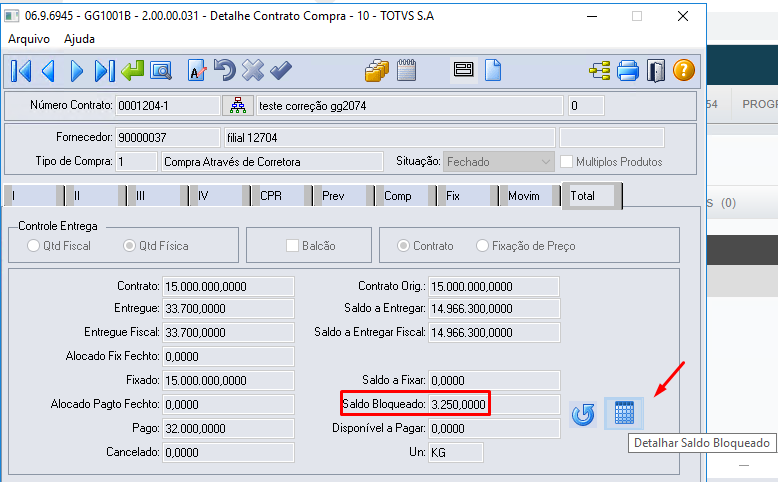Open the Ajuda menu

79,39
